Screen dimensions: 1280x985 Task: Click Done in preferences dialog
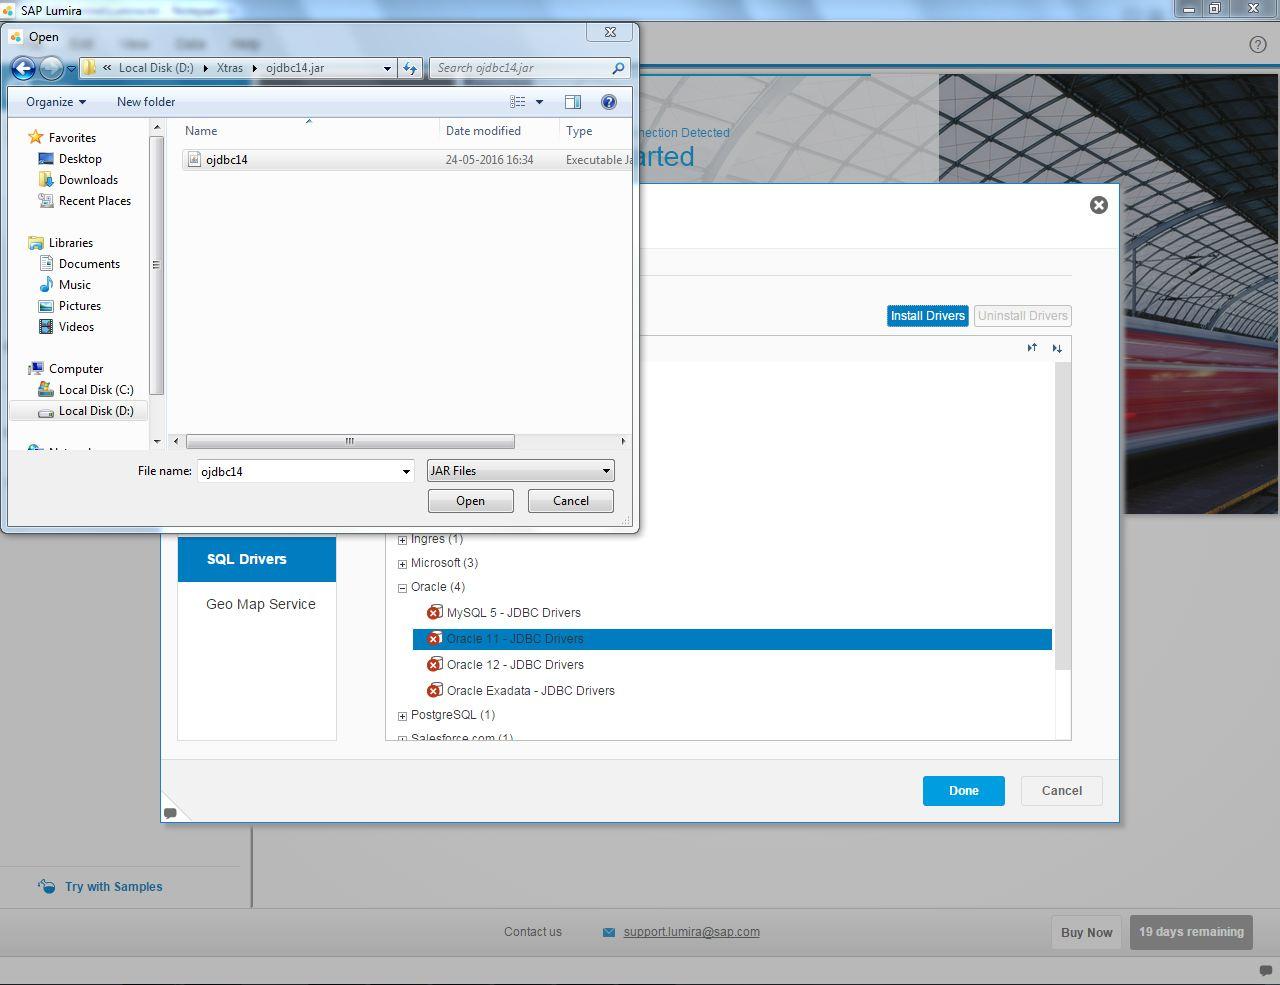tap(964, 790)
